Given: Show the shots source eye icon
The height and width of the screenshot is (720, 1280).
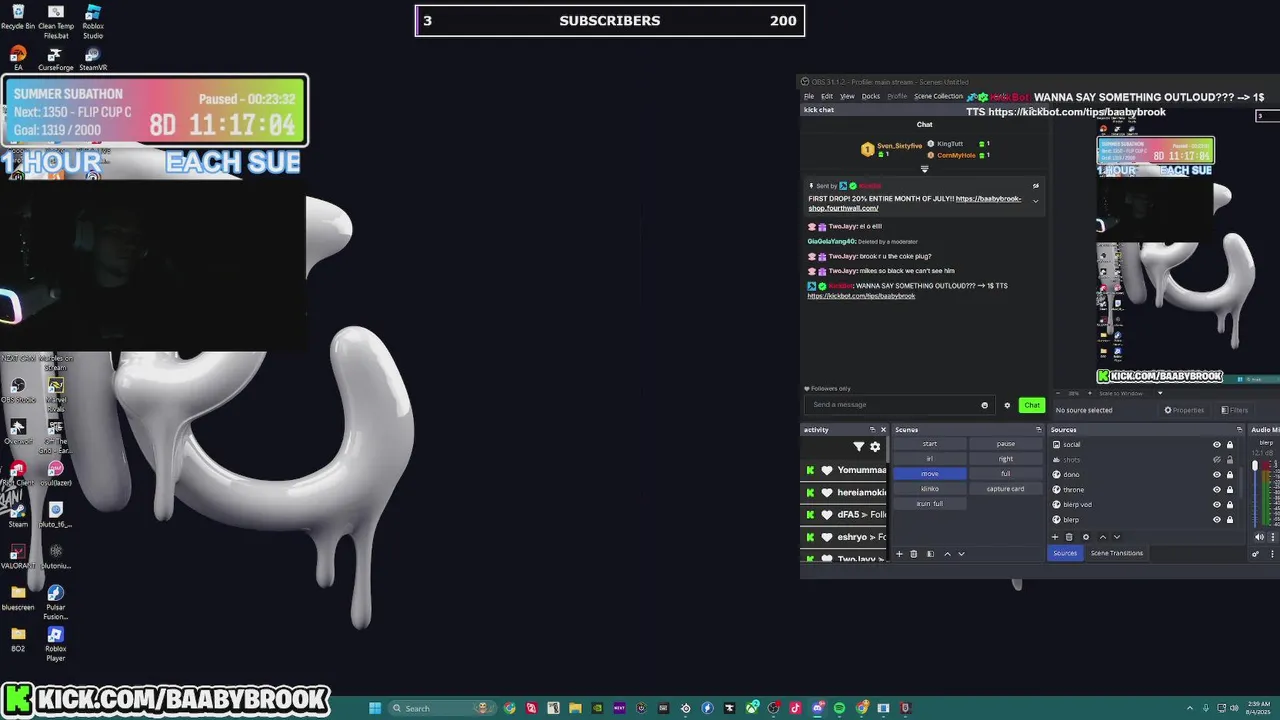Looking at the screenshot, I should point(1217,460).
